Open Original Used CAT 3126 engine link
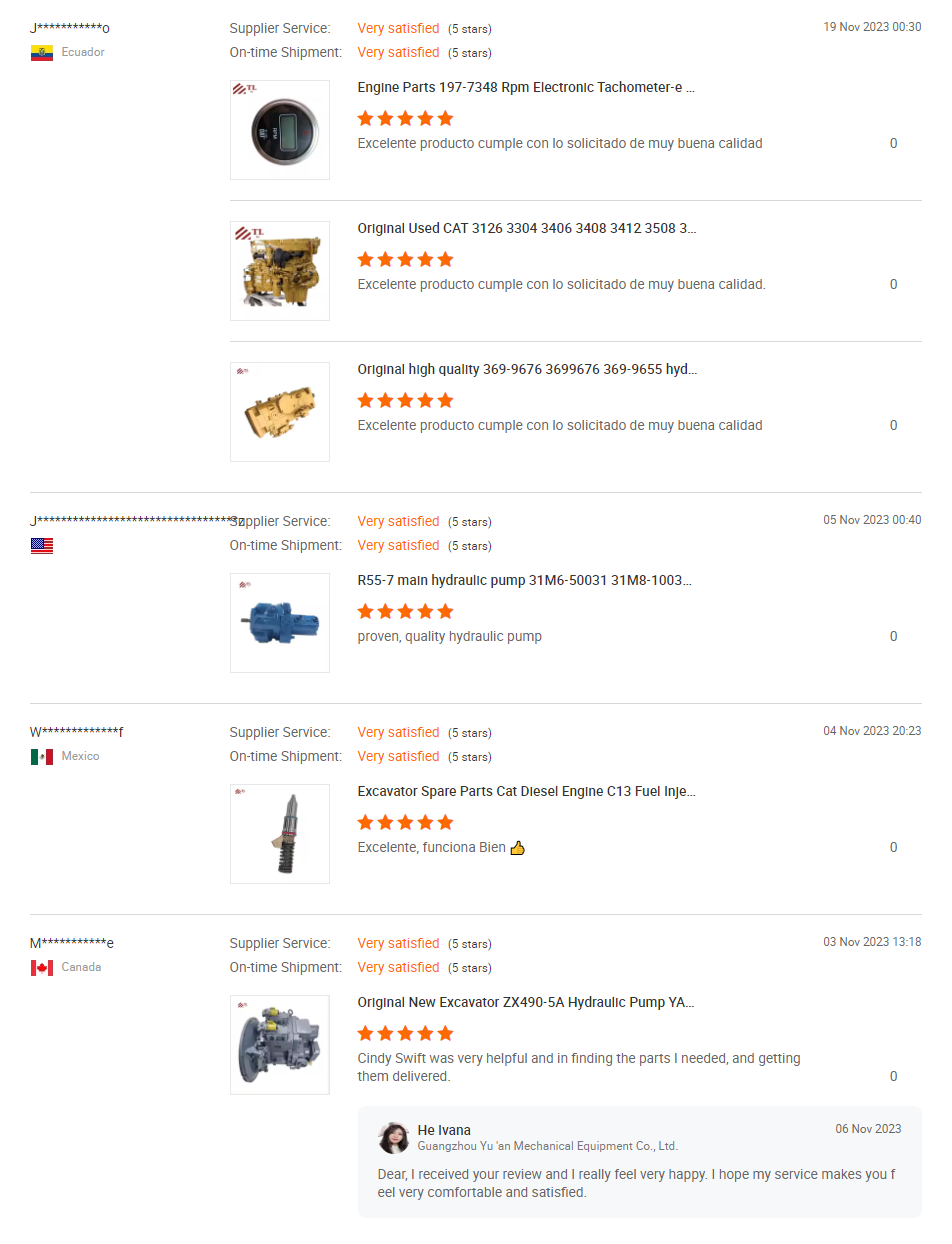The image size is (952, 1244). [x=527, y=229]
